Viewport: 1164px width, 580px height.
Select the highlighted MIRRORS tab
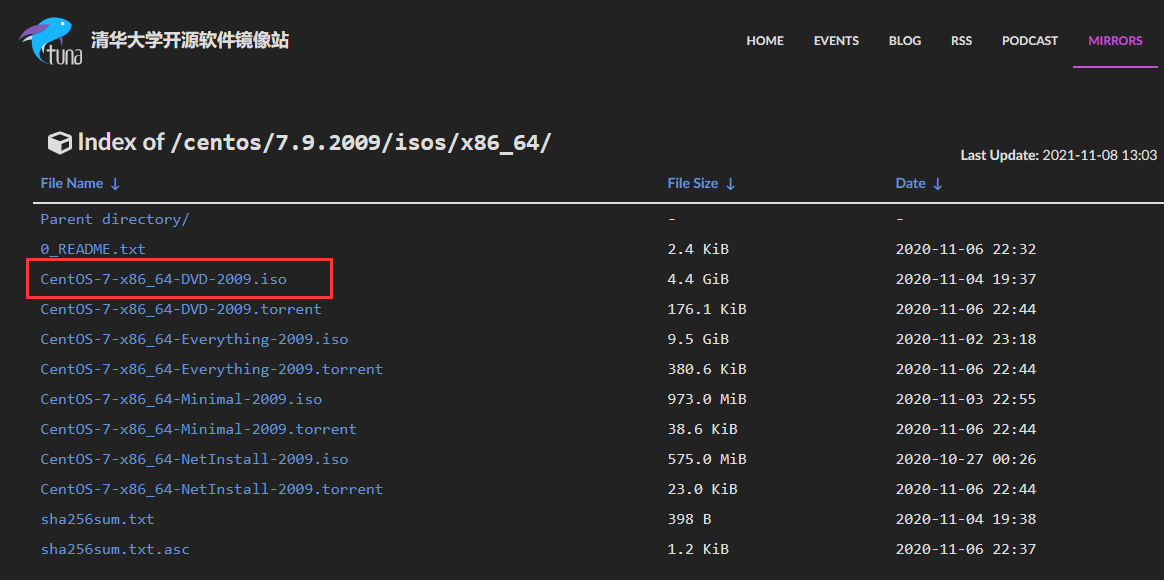pyautogui.click(x=1114, y=41)
